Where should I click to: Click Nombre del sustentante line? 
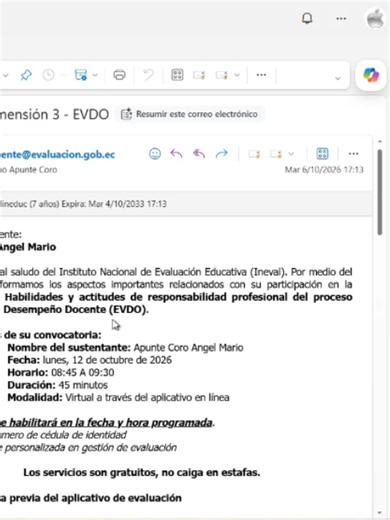[x=125, y=348]
